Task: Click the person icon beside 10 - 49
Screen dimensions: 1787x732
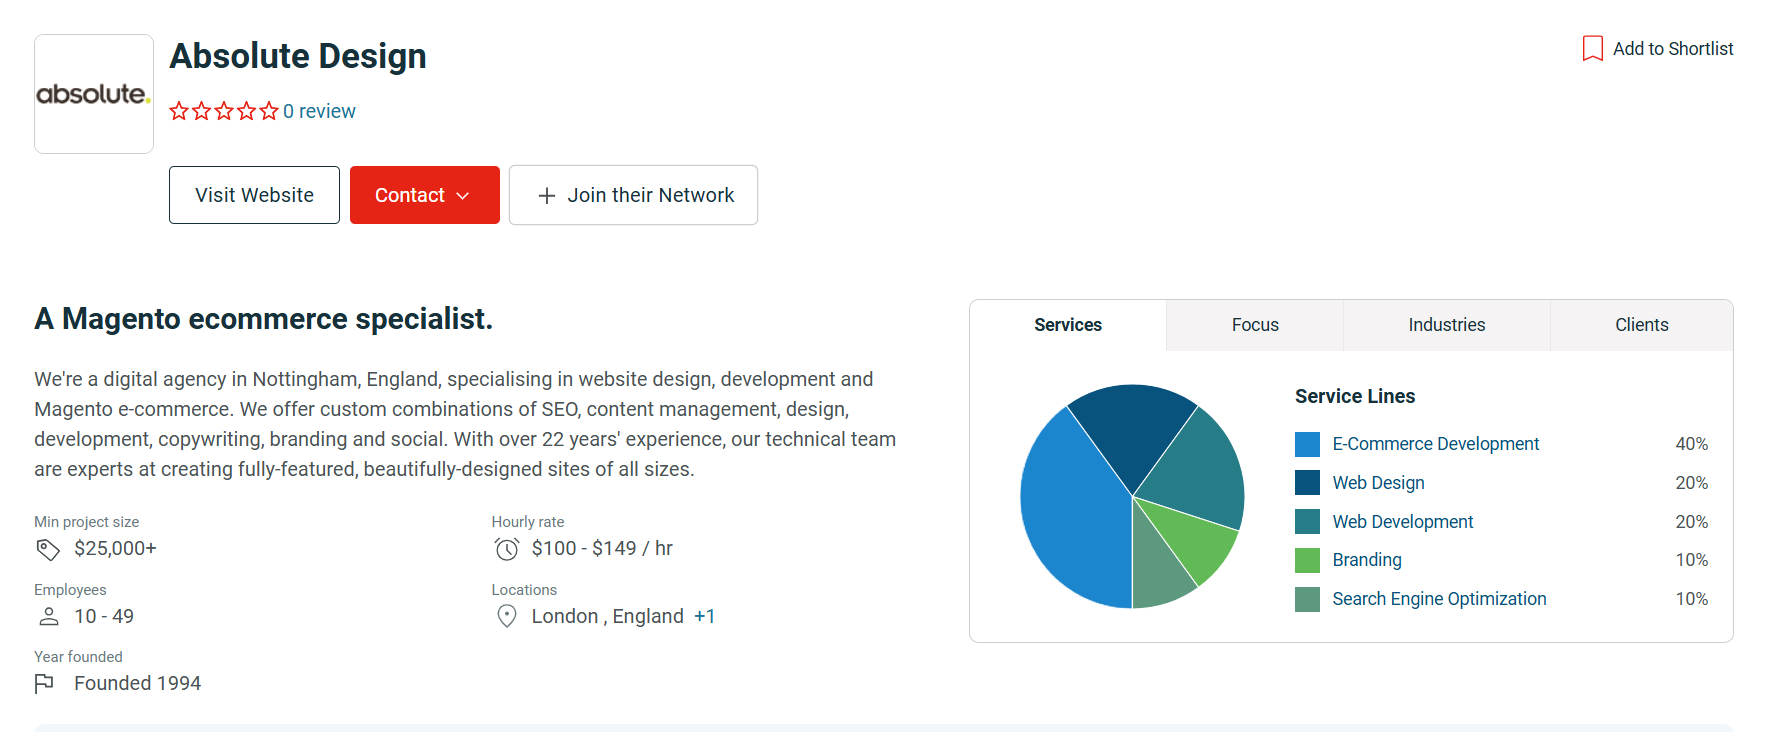Action: pos(49,617)
